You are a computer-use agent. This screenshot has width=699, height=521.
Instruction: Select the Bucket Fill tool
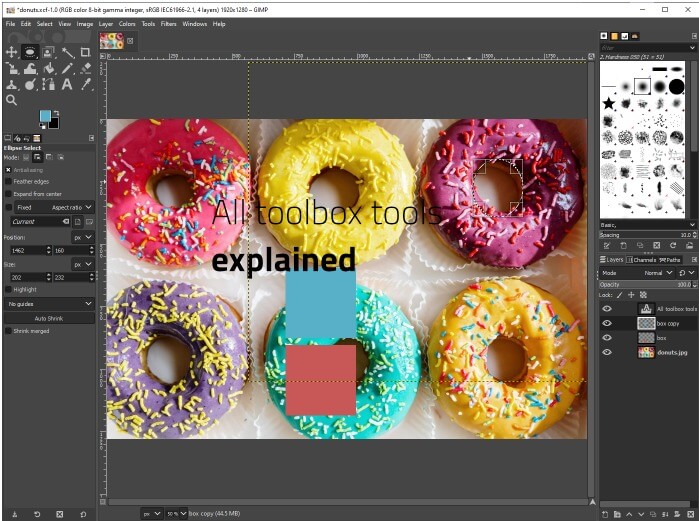point(48,68)
